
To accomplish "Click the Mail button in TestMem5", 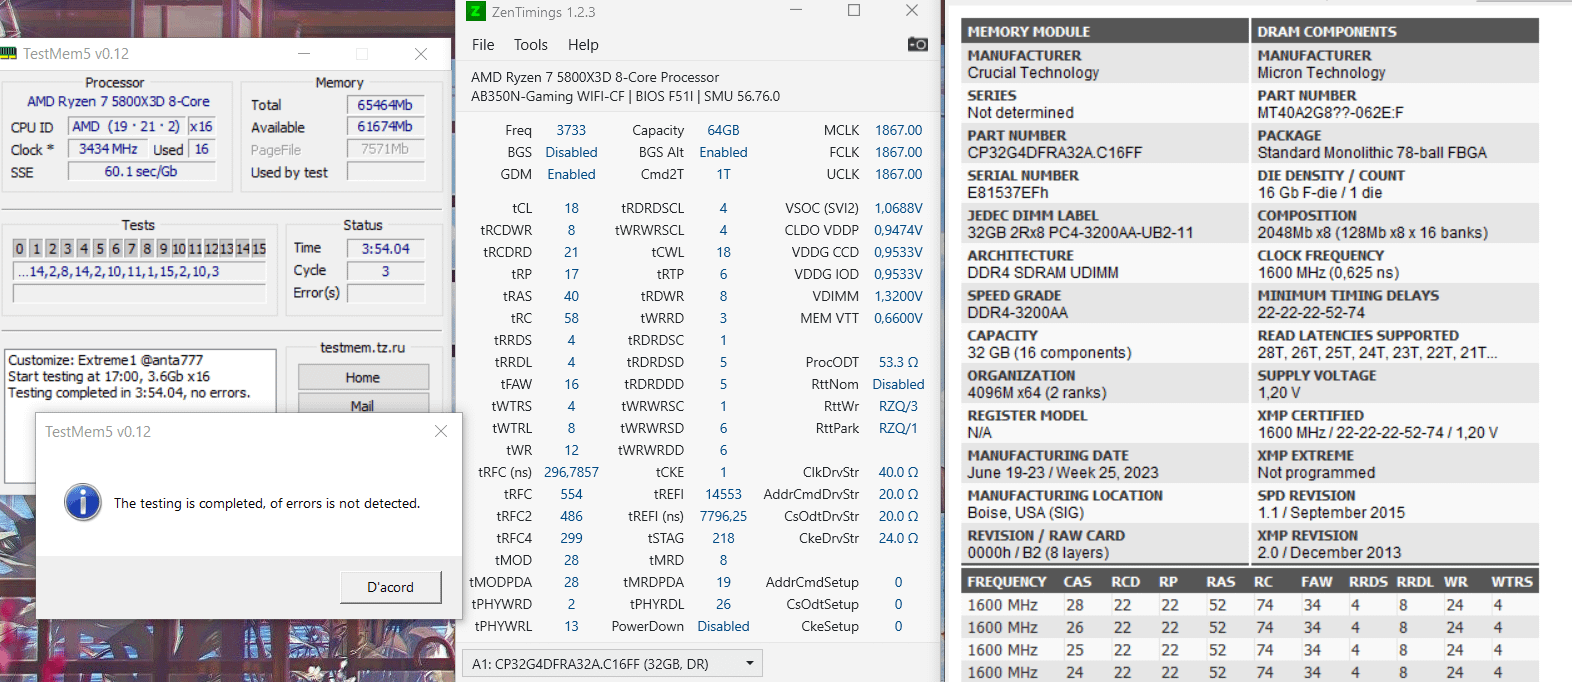I will click(x=363, y=404).
